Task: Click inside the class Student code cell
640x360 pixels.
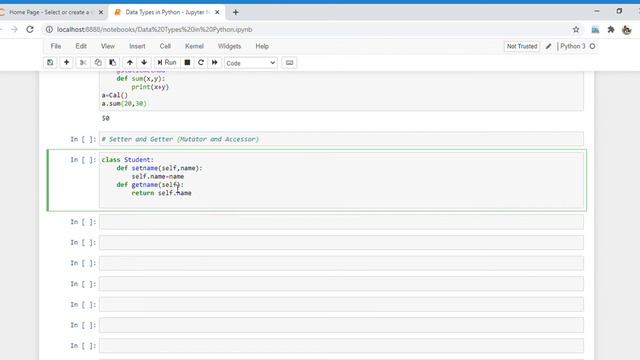Action: (341, 180)
